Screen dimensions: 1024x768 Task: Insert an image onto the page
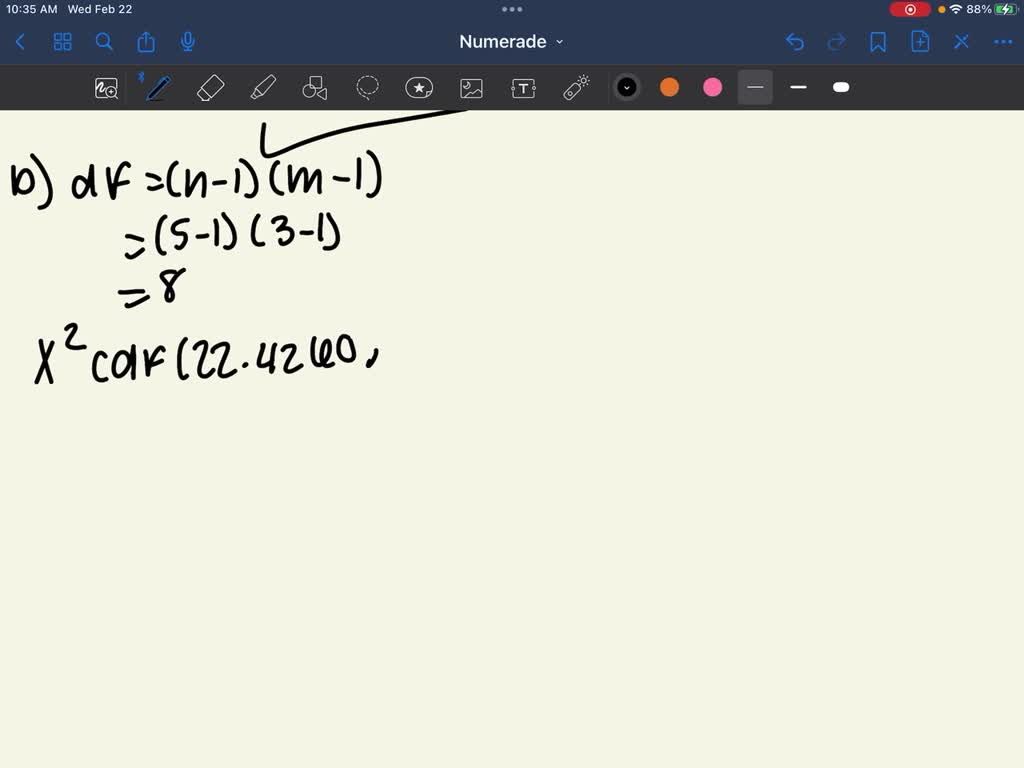(x=471, y=87)
